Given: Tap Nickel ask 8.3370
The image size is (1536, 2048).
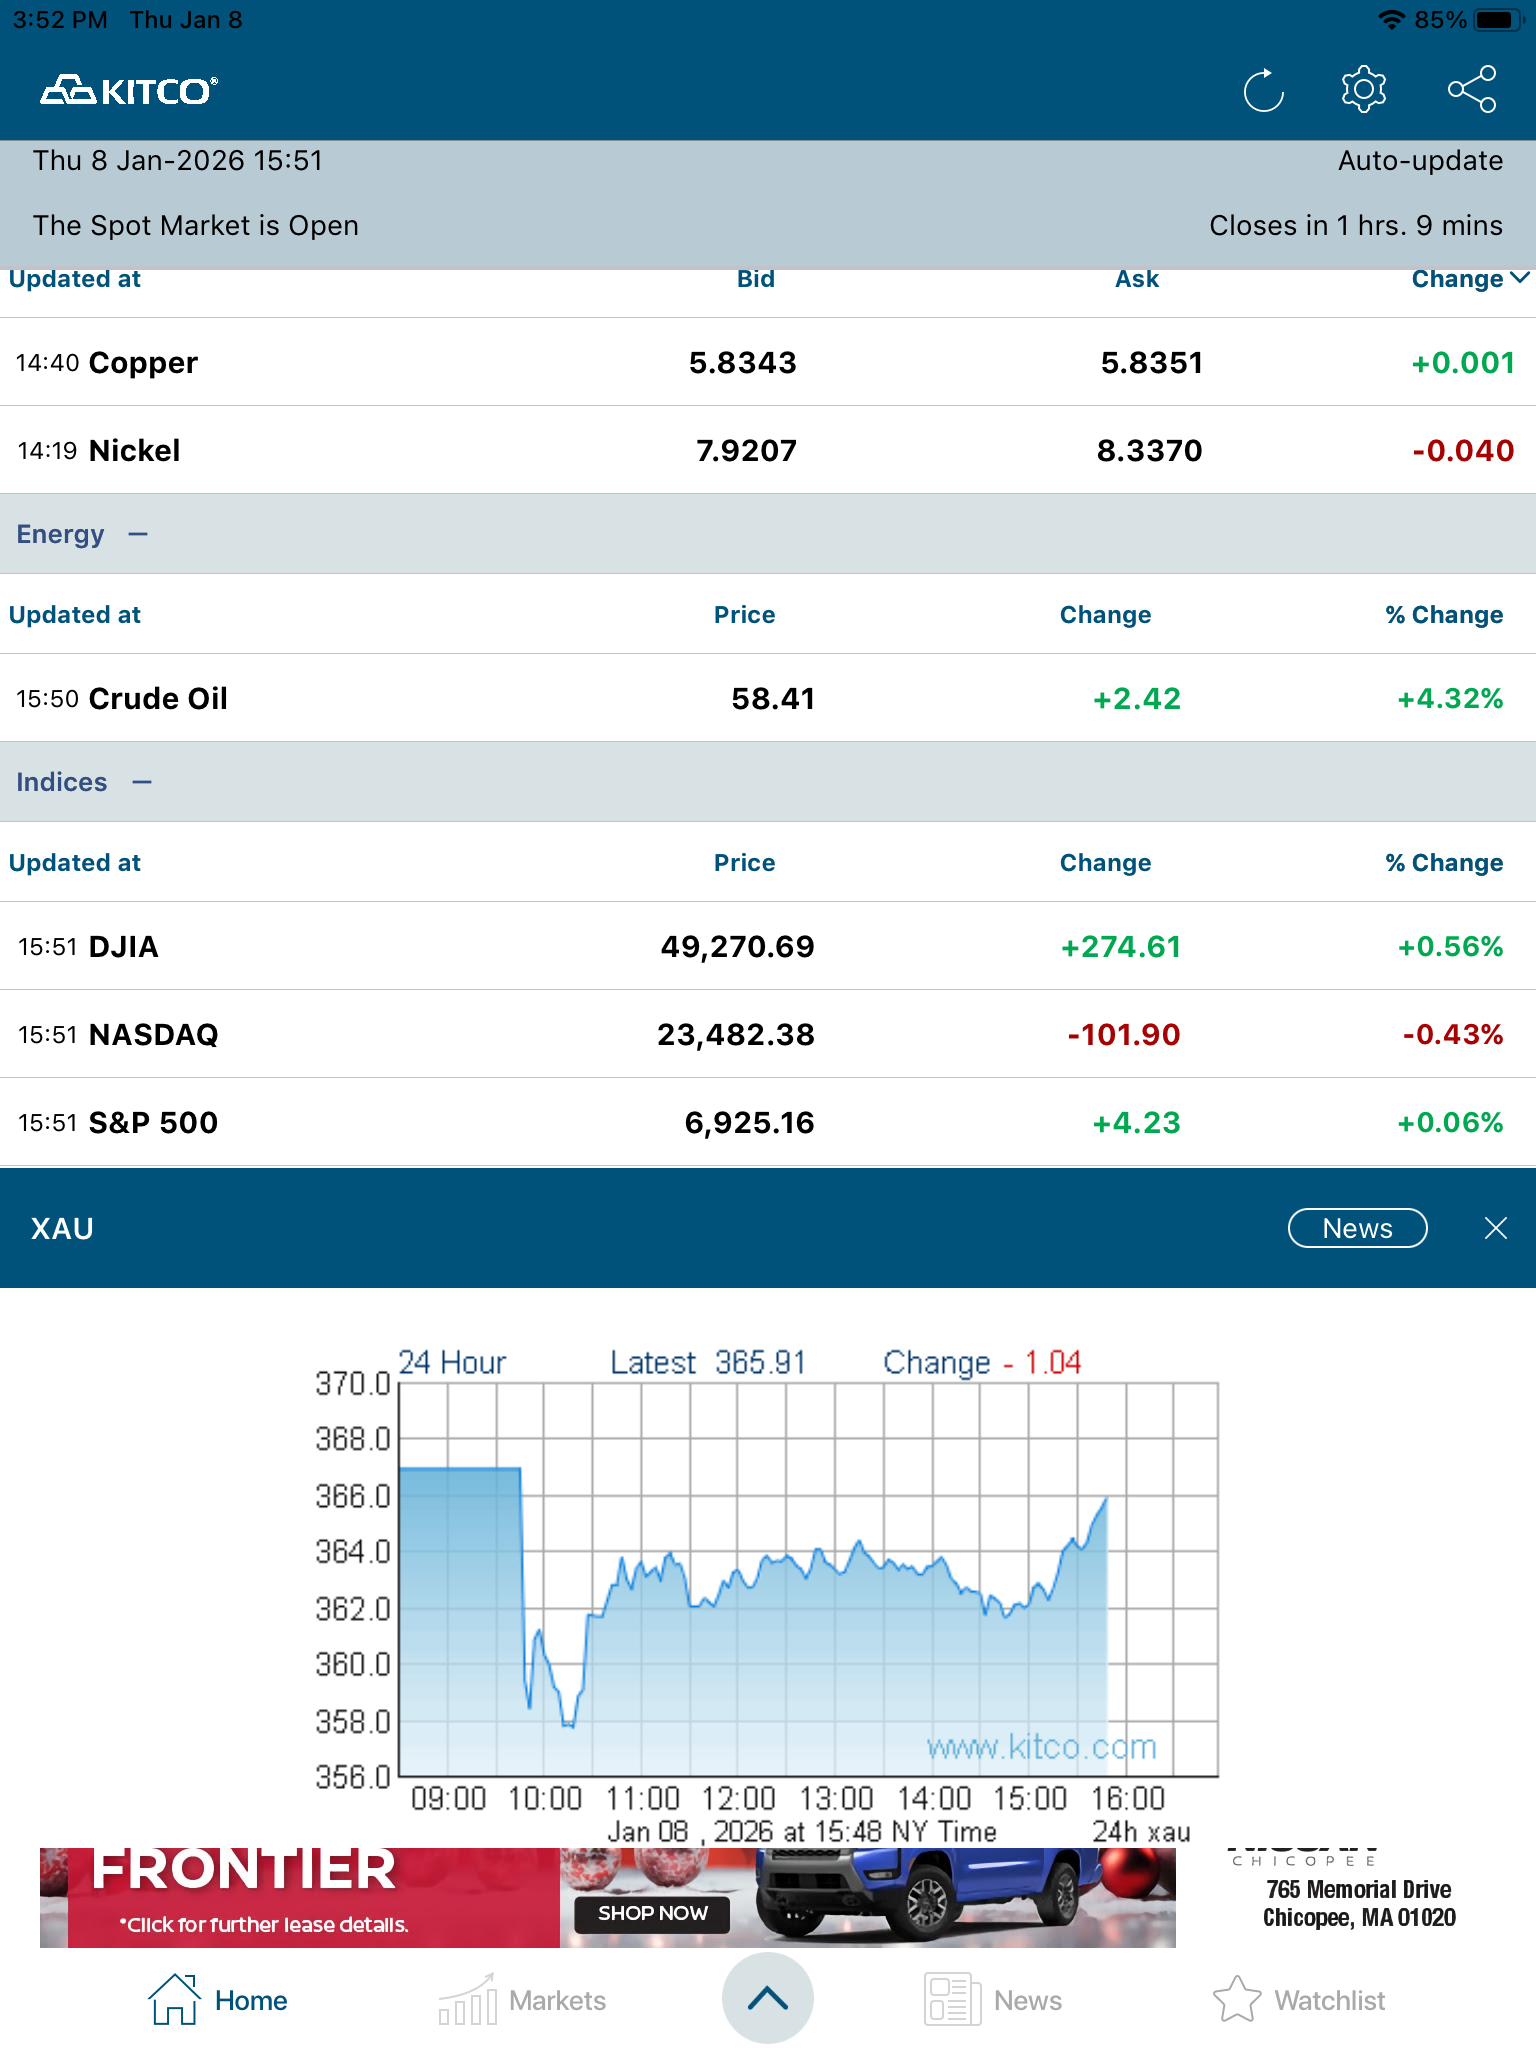Looking at the screenshot, I should point(1150,450).
